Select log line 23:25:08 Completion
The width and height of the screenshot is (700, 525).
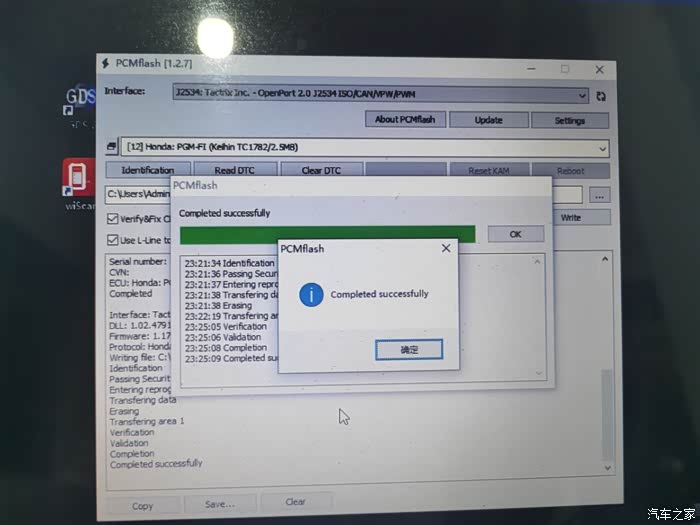pos(226,347)
